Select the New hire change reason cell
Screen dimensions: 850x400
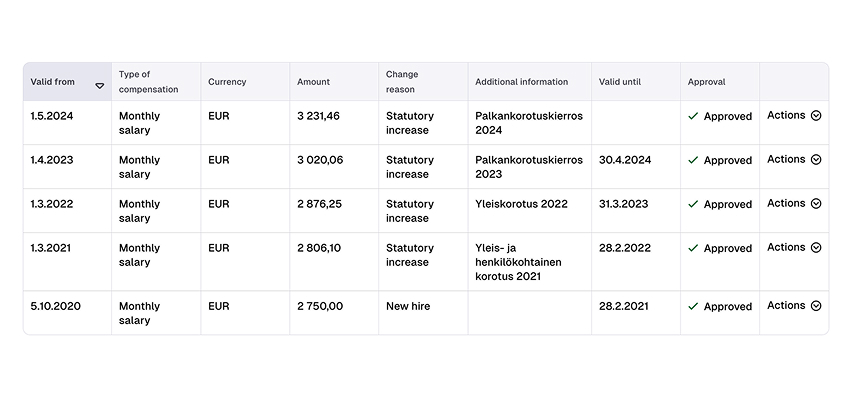[x=408, y=306]
